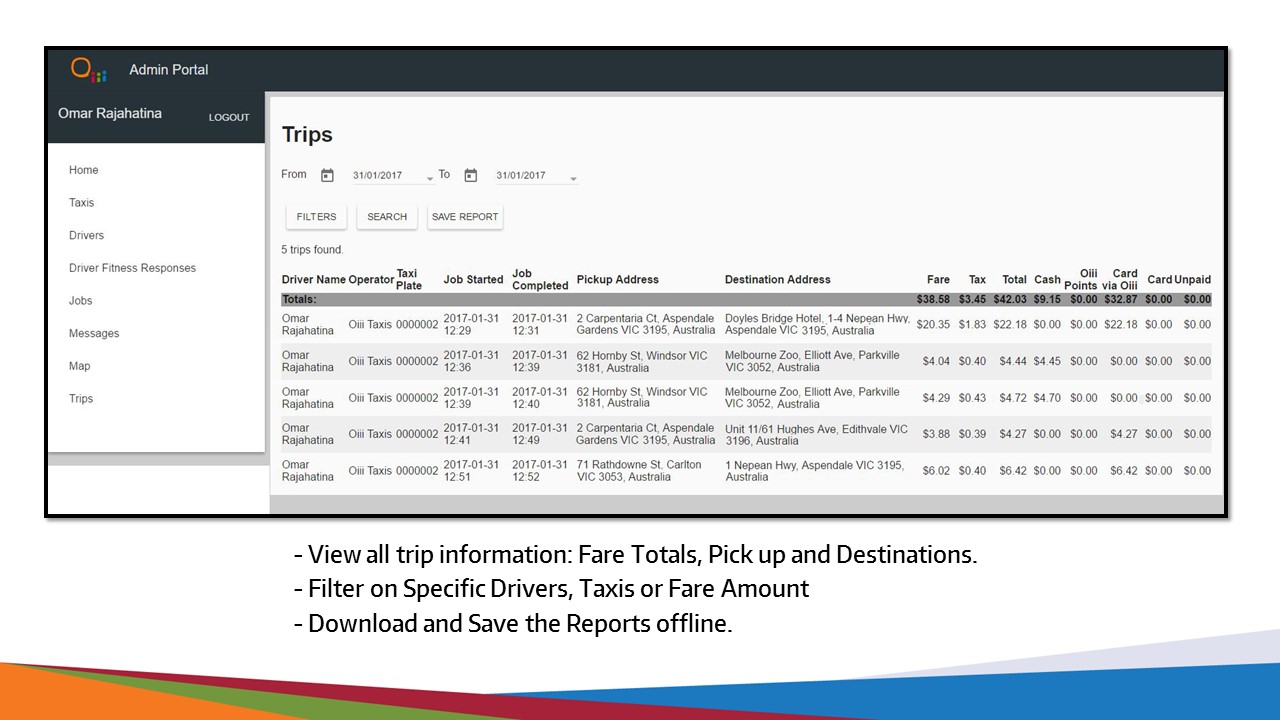This screenshot has width=1280, height=720.
Task: Click the From date field 31/01/2017
Action: [378, 176]
